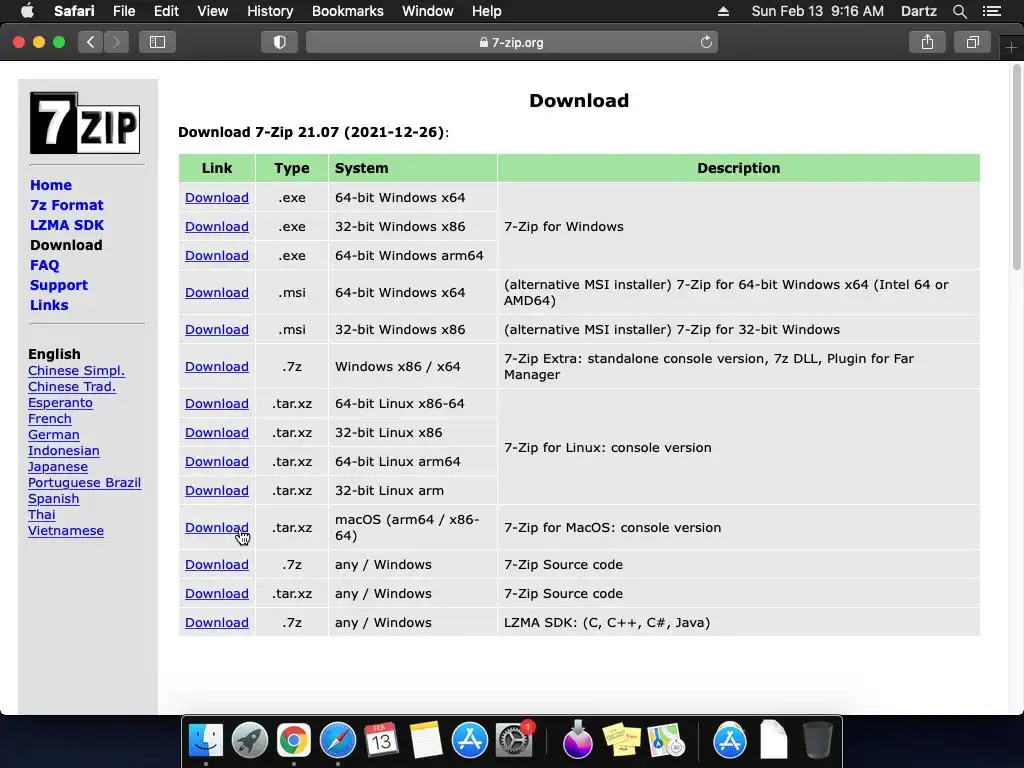This screenshot has height=768, width=1024.
Task: Launch Google Chrome from the dock
Action: [x=293, y=740]
